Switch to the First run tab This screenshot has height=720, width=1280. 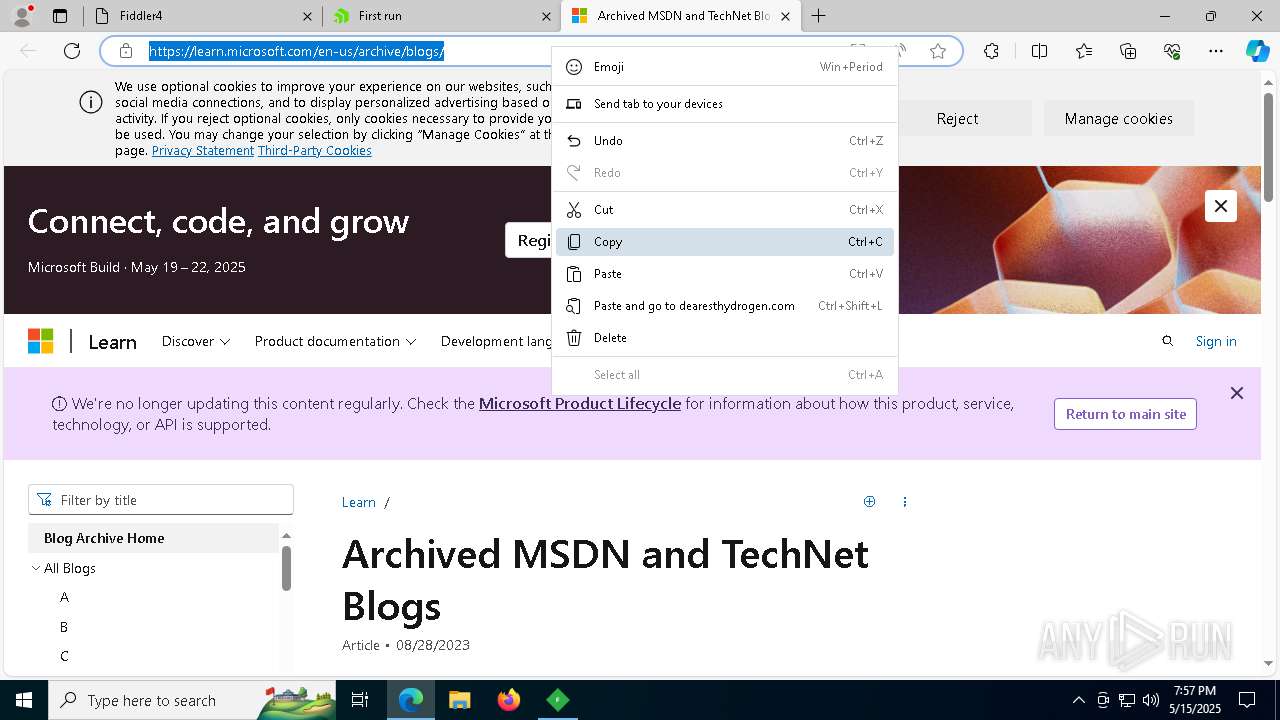442,16
